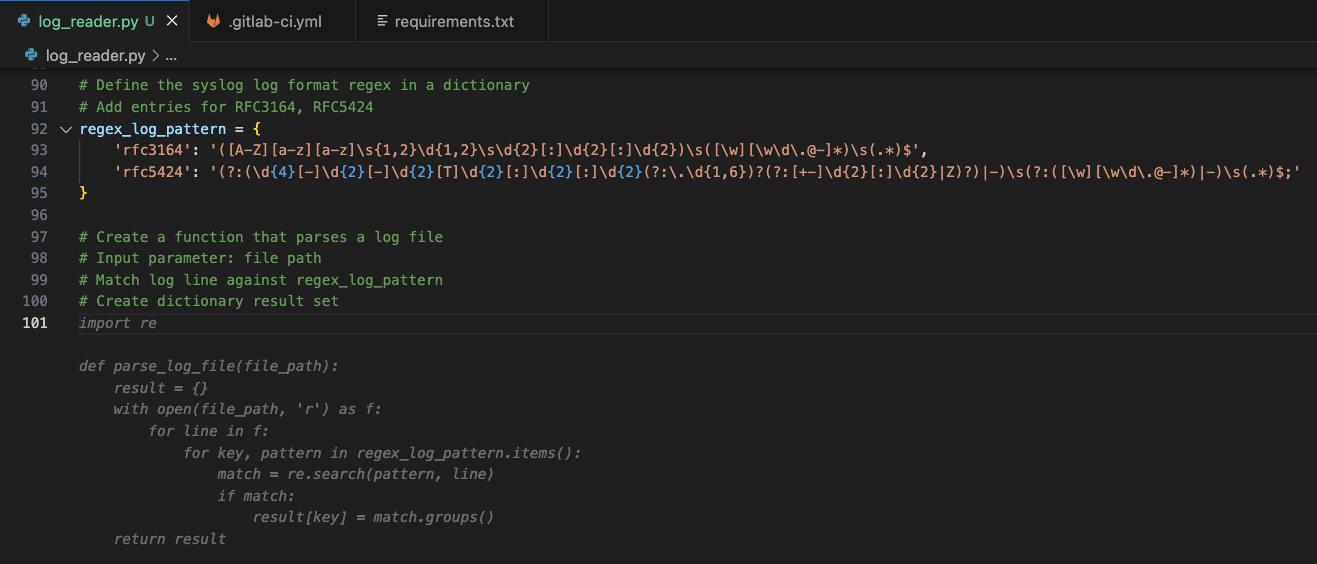The height and width of the screenshot is (564, 1317).
Task: Open the .gitlab-ci.yml tab
Action: coord(272,21)
